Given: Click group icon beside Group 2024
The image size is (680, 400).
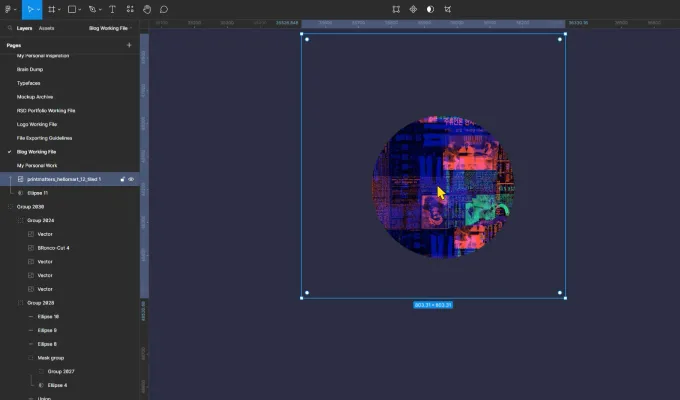Looking at the screenshot, I should pos(20,220).
